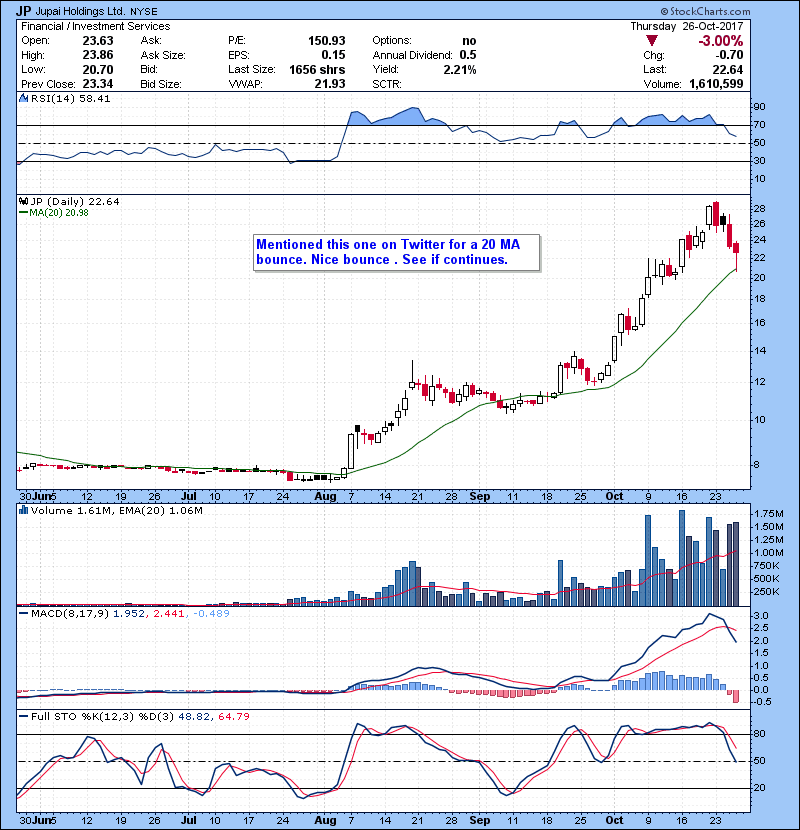800x830 pixels.
Task: Click the Volume 1.61M, EMA(20) 1.06M label
Action: click(x=116, y=510)
